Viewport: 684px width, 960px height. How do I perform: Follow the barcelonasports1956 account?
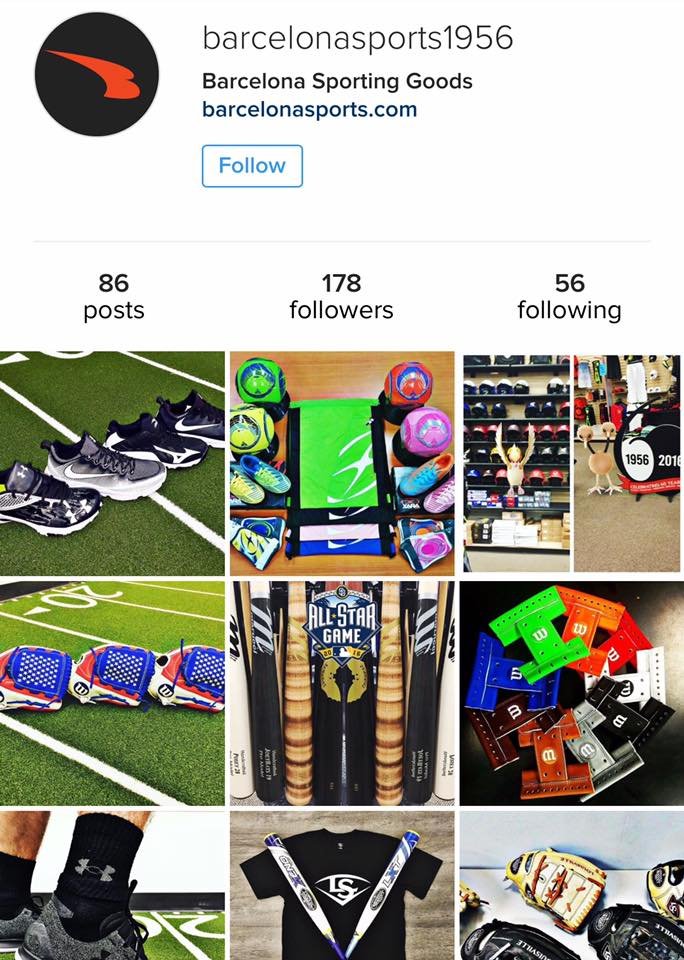252,166
